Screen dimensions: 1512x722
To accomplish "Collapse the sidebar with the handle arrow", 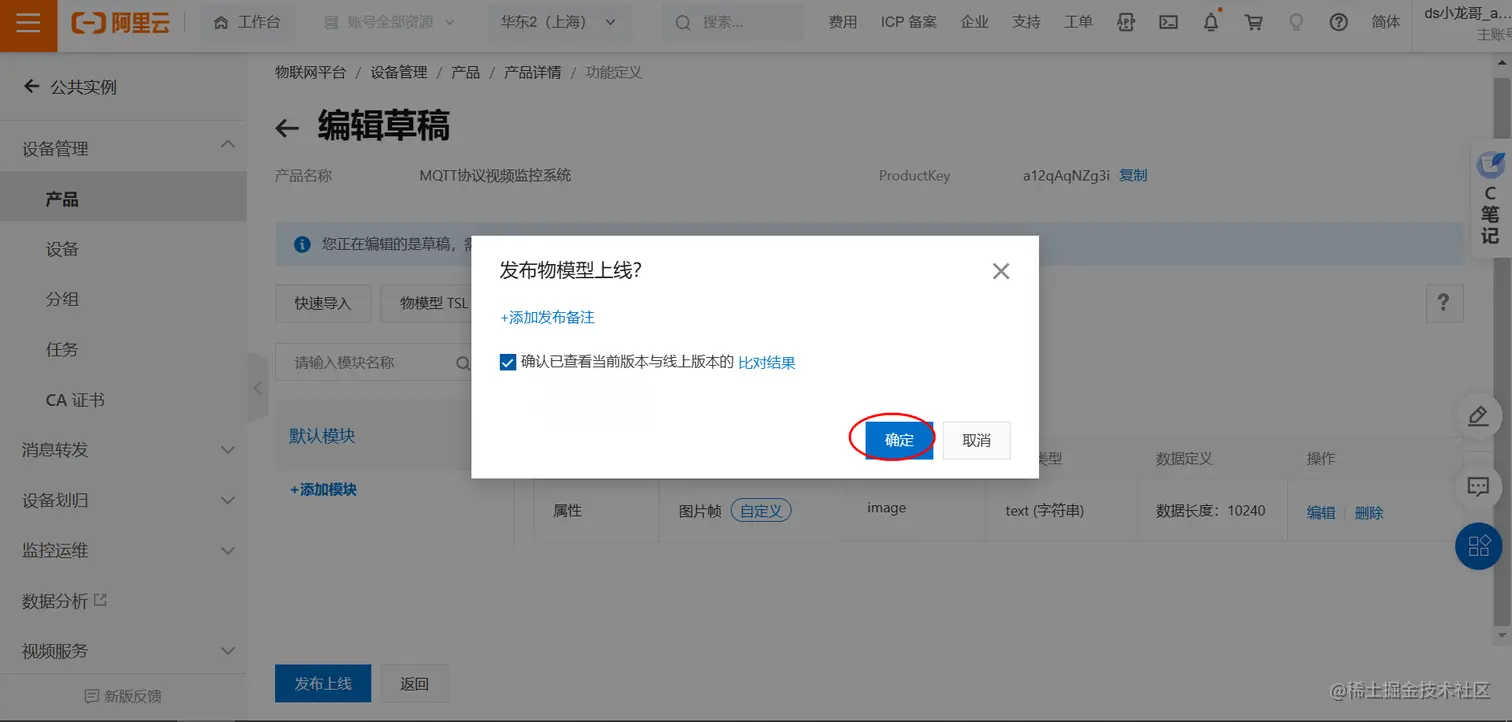I will point(258,387).
